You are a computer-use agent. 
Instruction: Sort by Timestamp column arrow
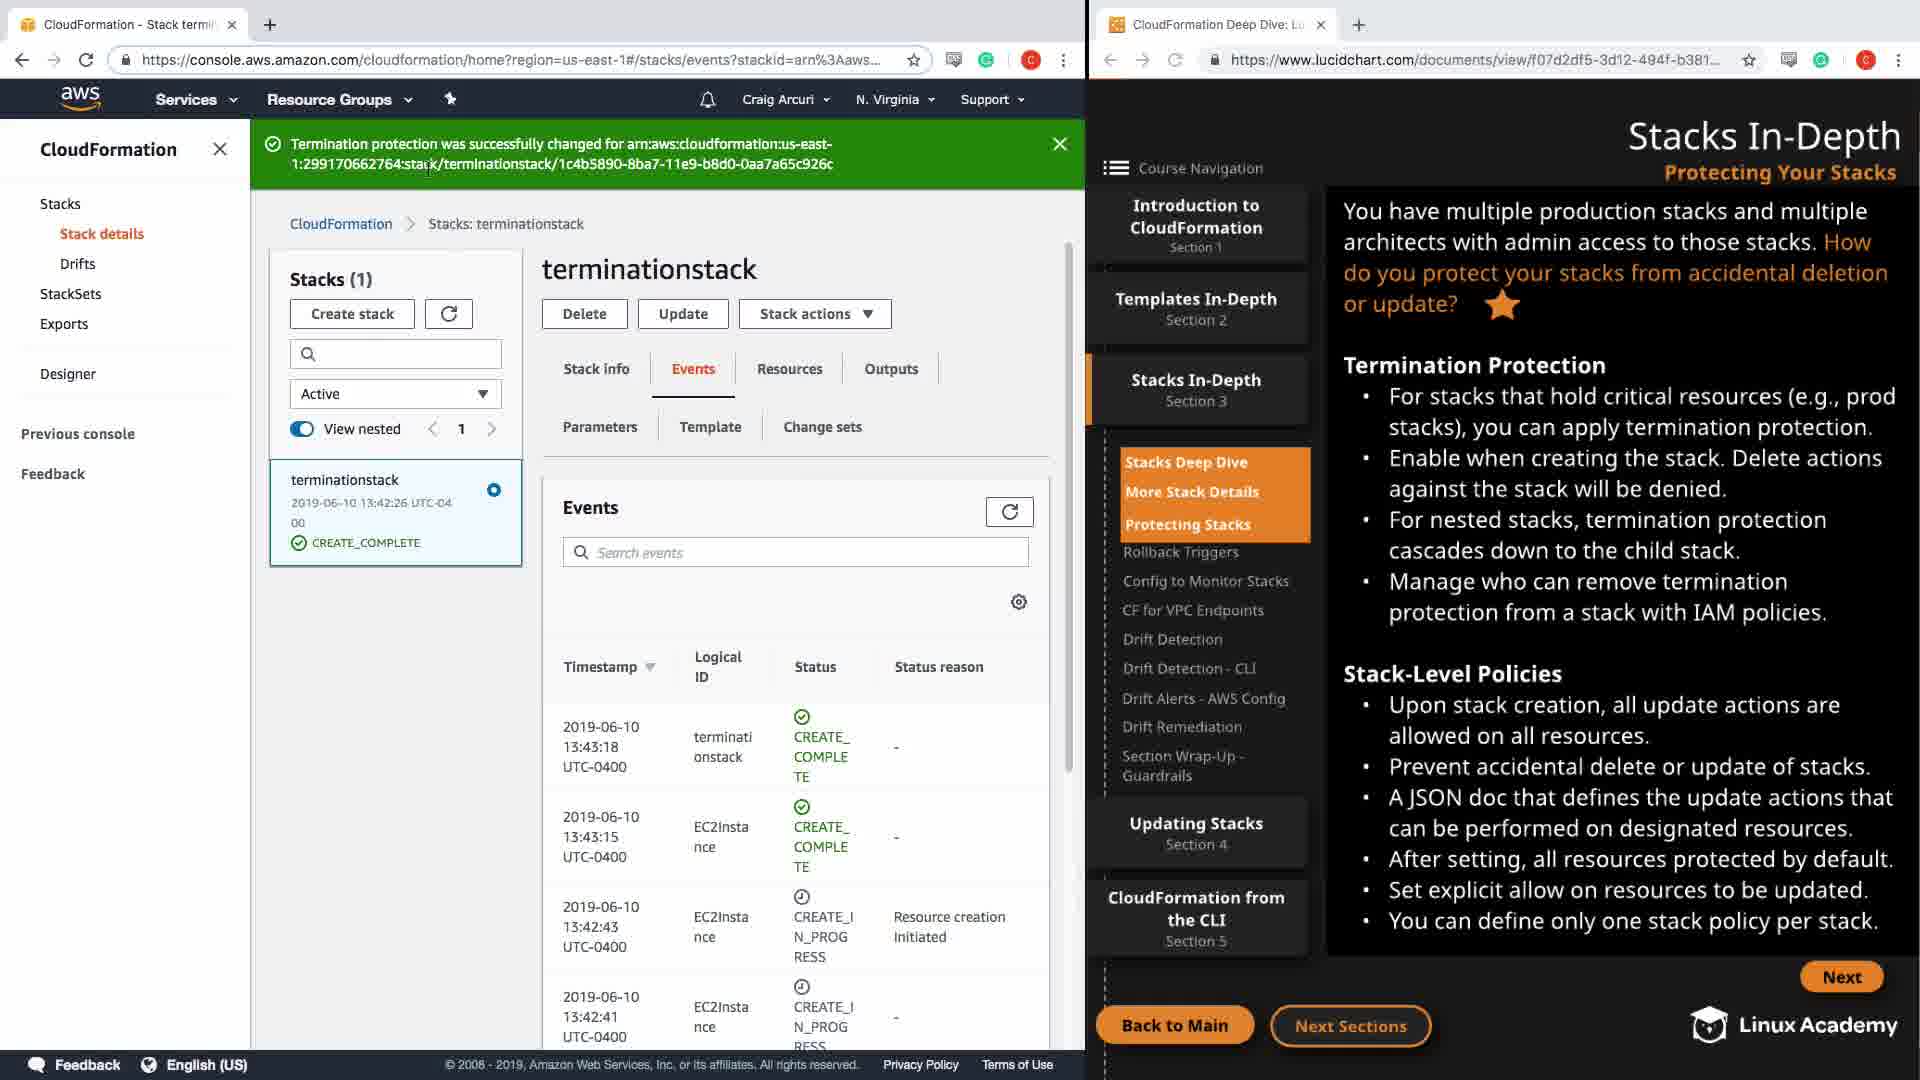[x=650, y=667]
